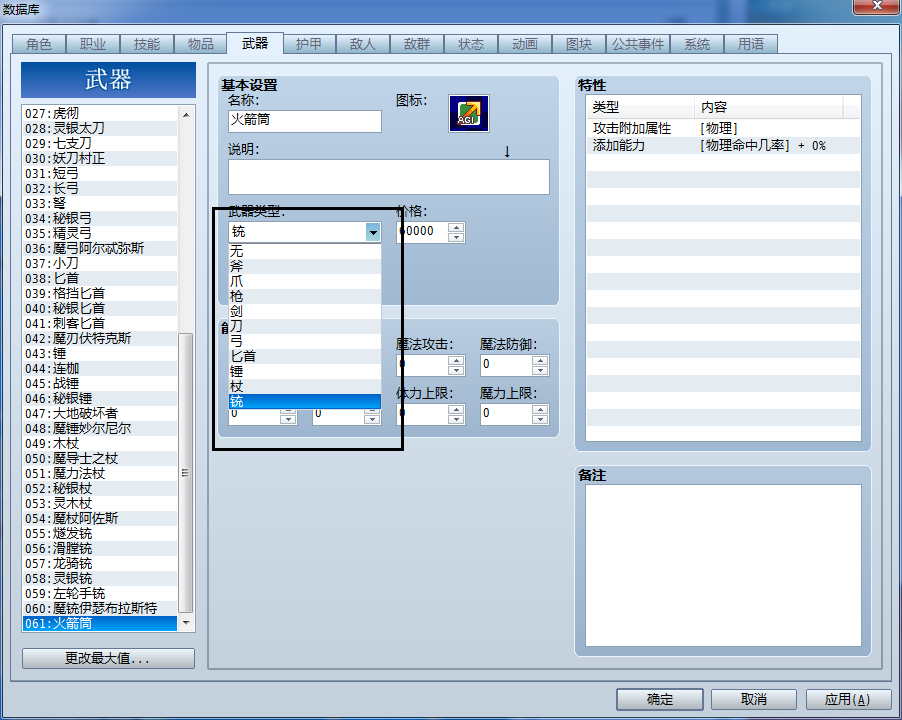Click the 内容 column header in 特性

tap(769, 107)
